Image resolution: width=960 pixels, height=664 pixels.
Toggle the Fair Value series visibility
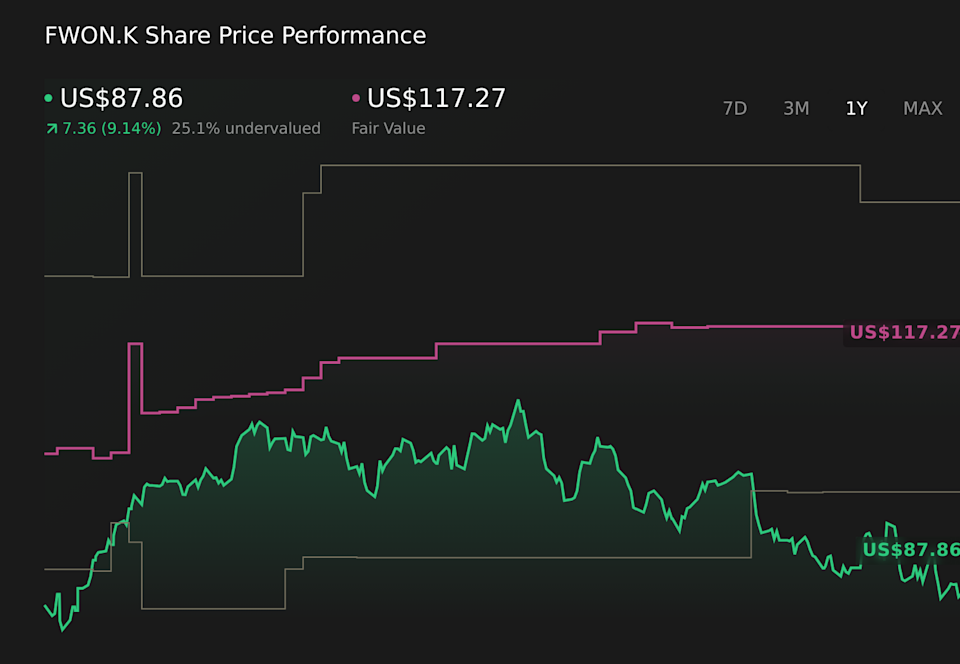(434, 98)
